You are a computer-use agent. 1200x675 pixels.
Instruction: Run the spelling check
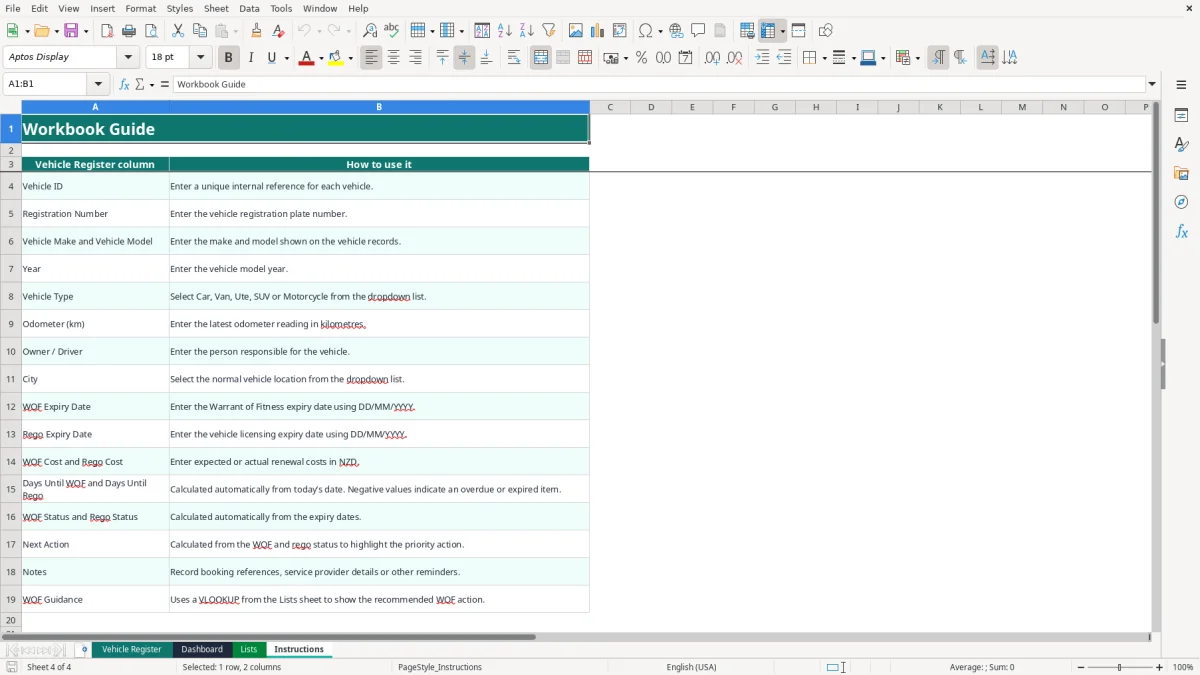[392, 31]
